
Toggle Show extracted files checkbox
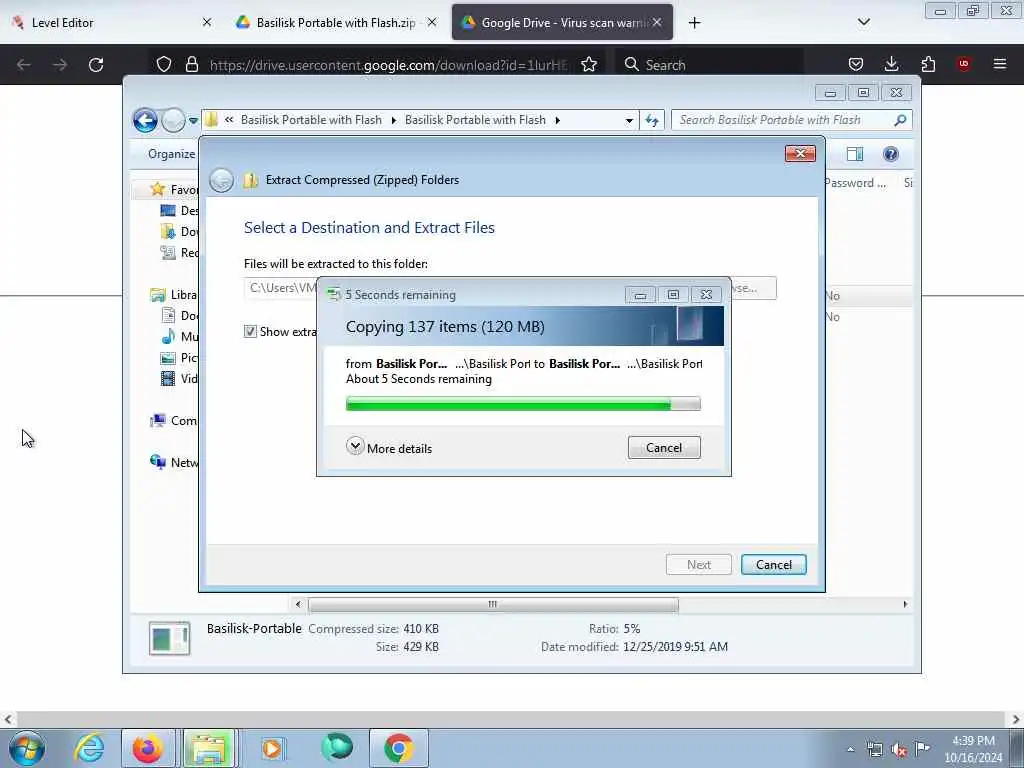tap(250, 332)
